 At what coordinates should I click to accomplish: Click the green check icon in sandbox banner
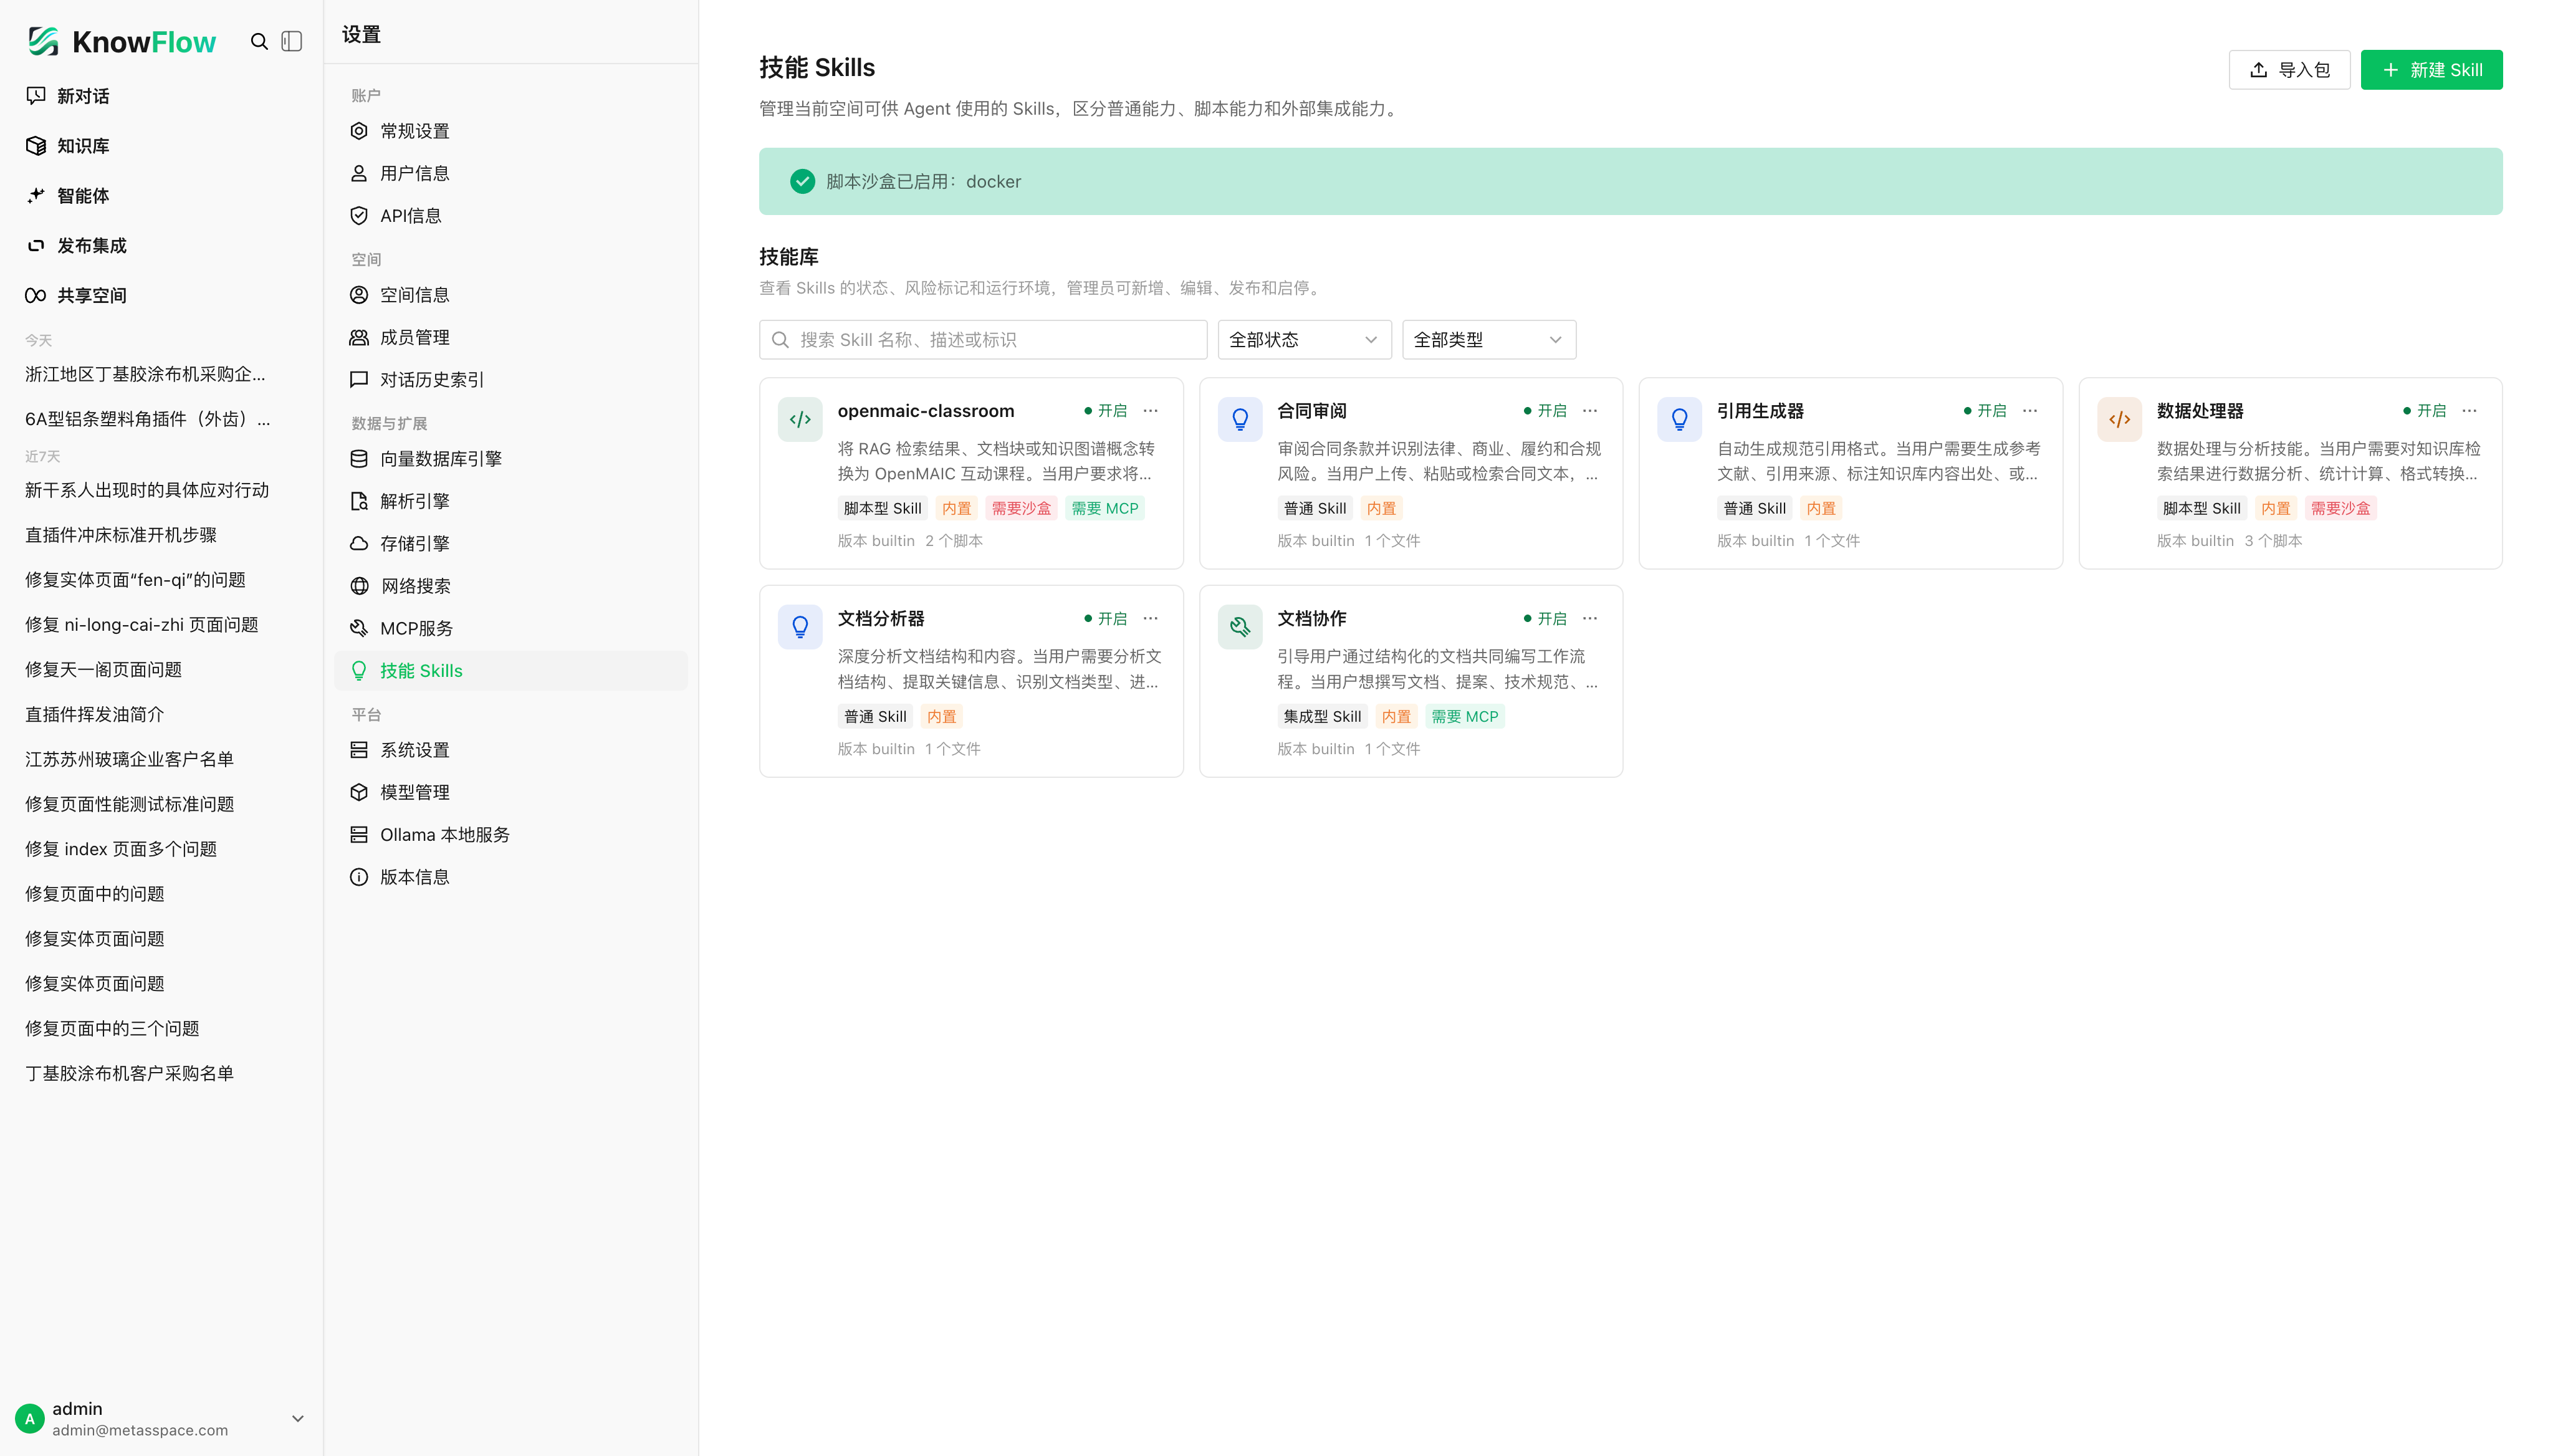coord(802,181)
